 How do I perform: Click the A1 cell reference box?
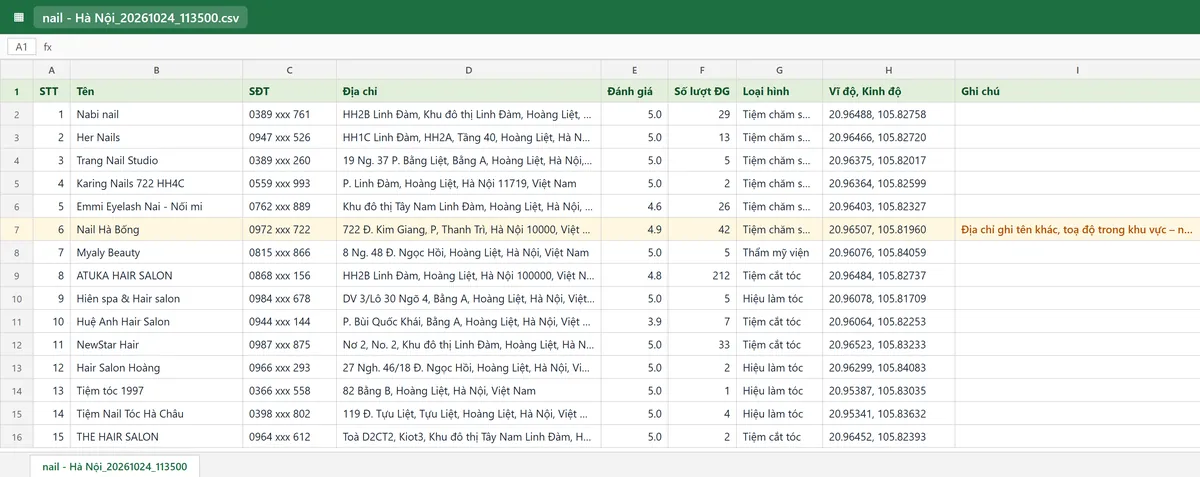pyautogui.click(x=21, y=47)
